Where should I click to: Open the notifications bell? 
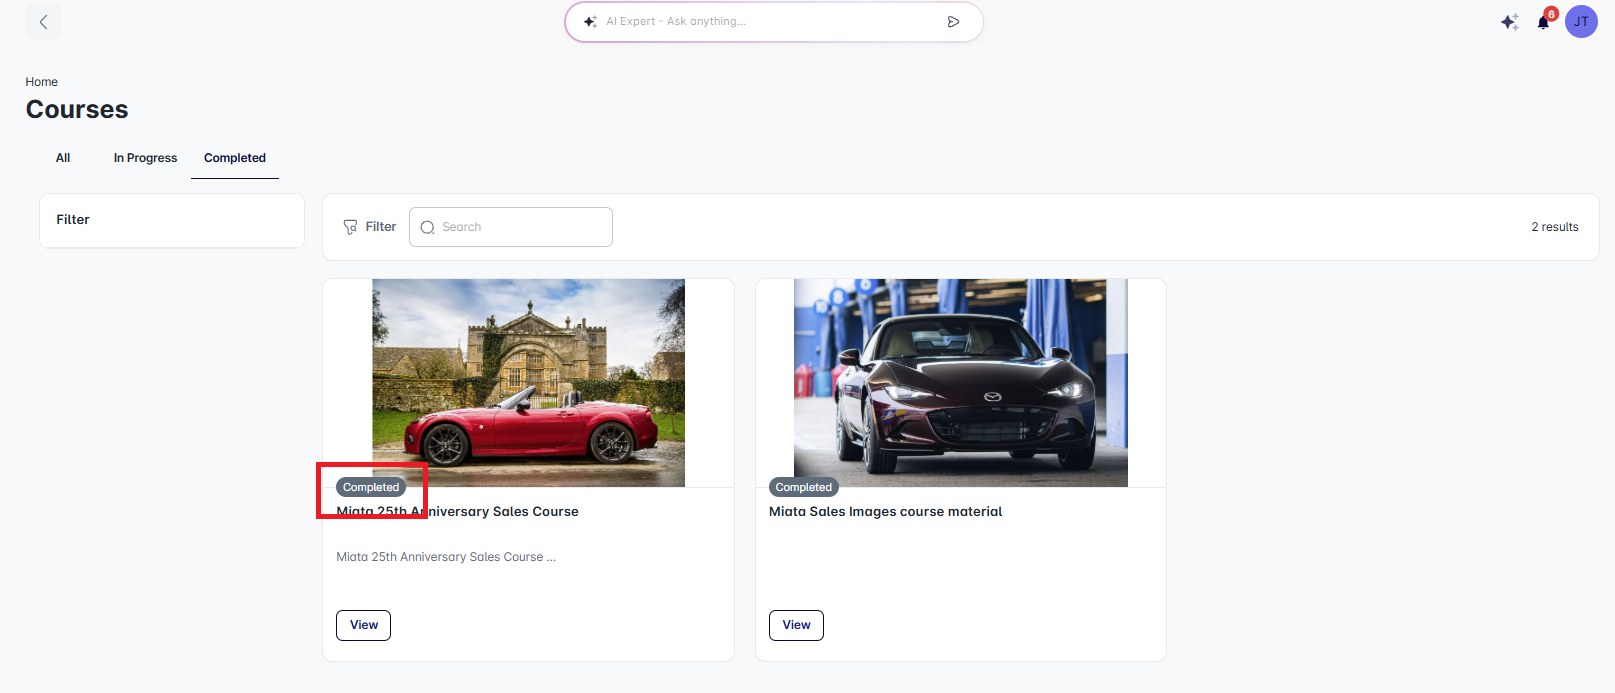coord(1543,22)
